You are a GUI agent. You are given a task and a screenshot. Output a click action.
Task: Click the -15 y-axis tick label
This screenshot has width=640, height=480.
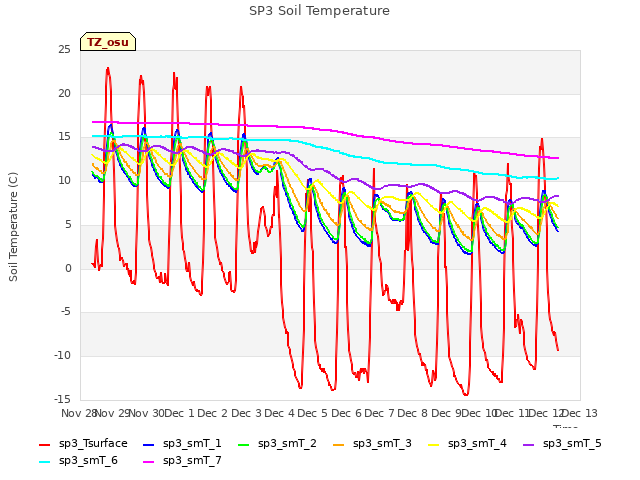[x=63, y=399]
